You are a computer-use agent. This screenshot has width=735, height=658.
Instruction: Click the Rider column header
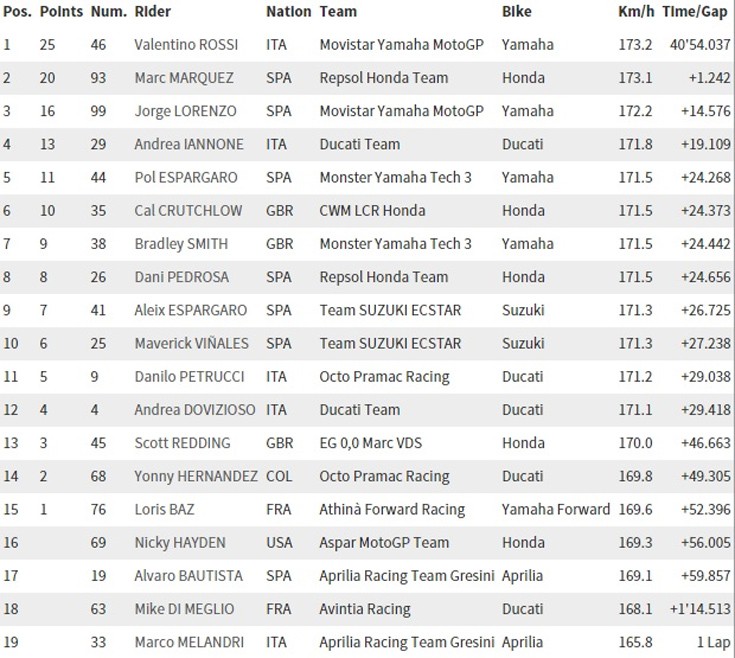(152, 12)
